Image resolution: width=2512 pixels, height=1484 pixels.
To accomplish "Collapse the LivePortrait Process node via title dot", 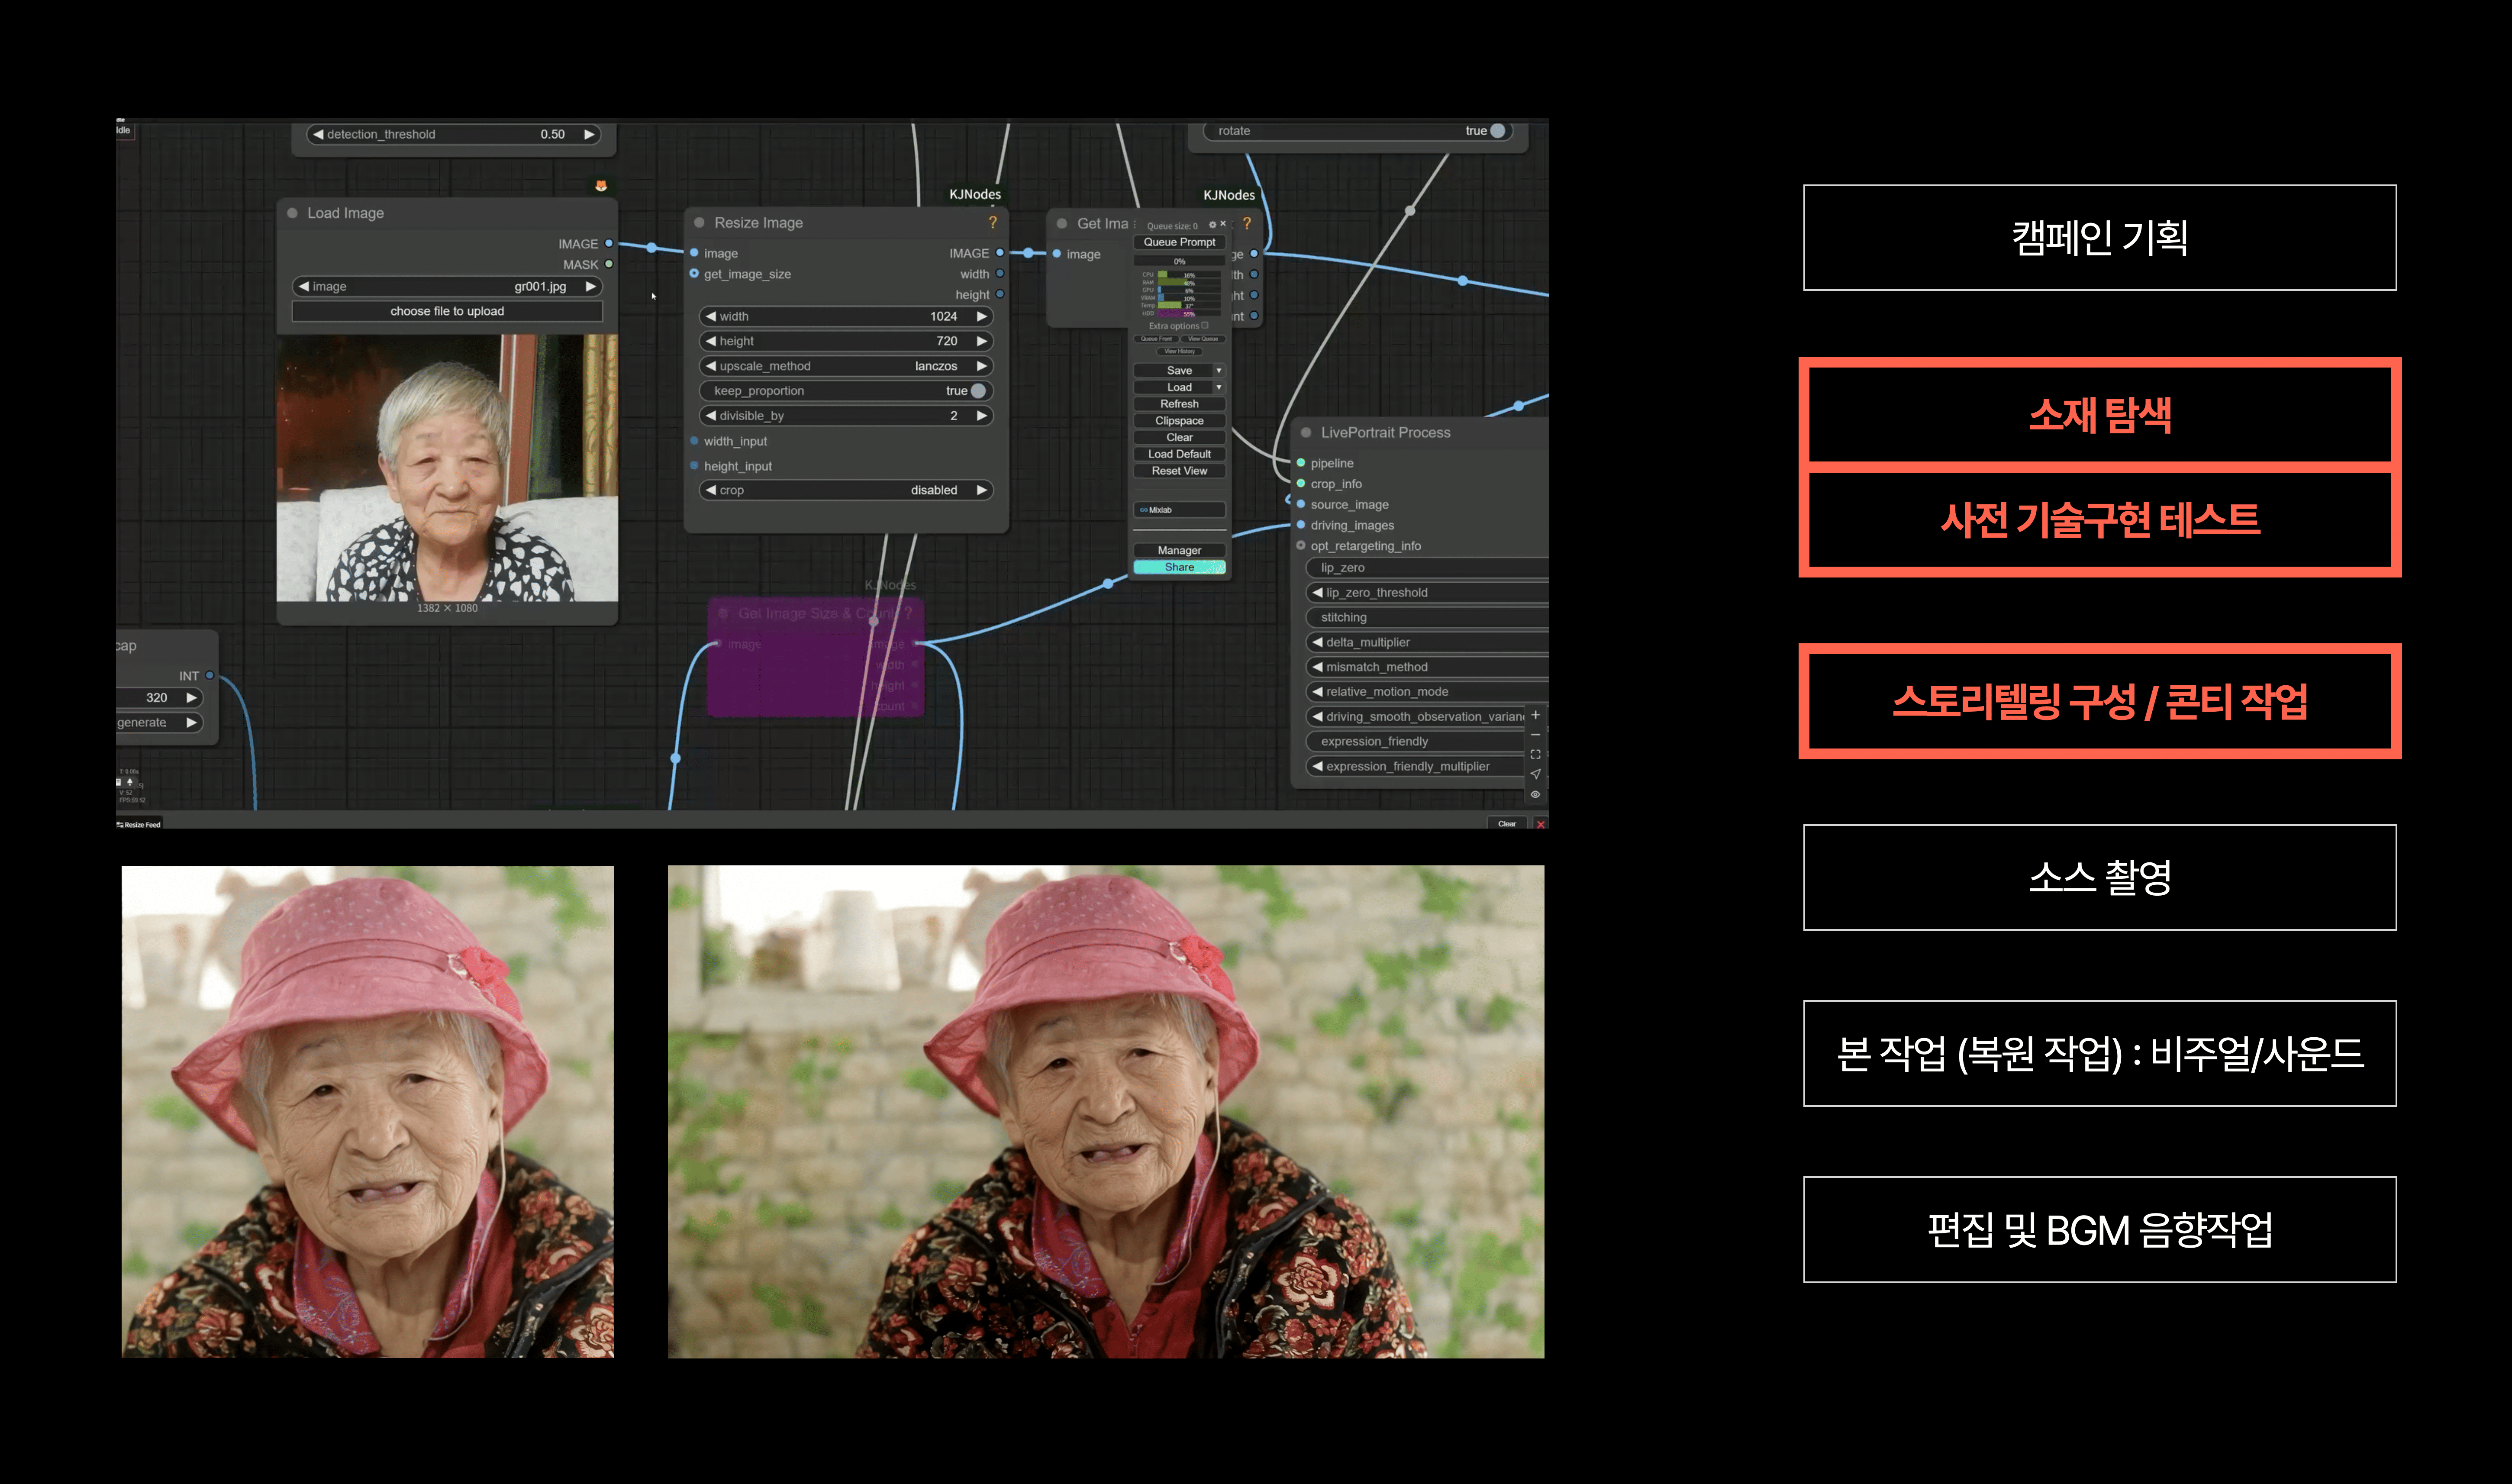I will click(1306, 432).
